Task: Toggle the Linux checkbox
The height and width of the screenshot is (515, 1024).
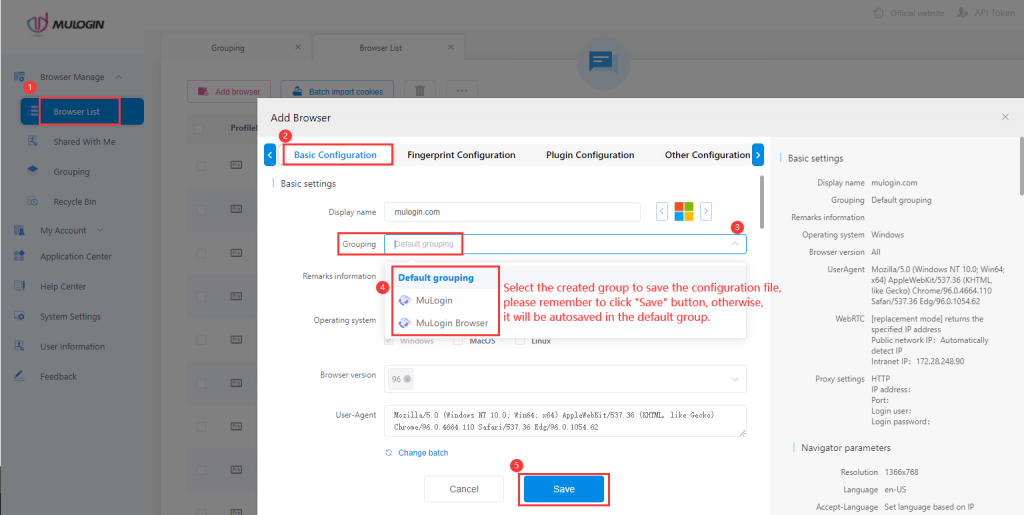Action: coord(520,341)
